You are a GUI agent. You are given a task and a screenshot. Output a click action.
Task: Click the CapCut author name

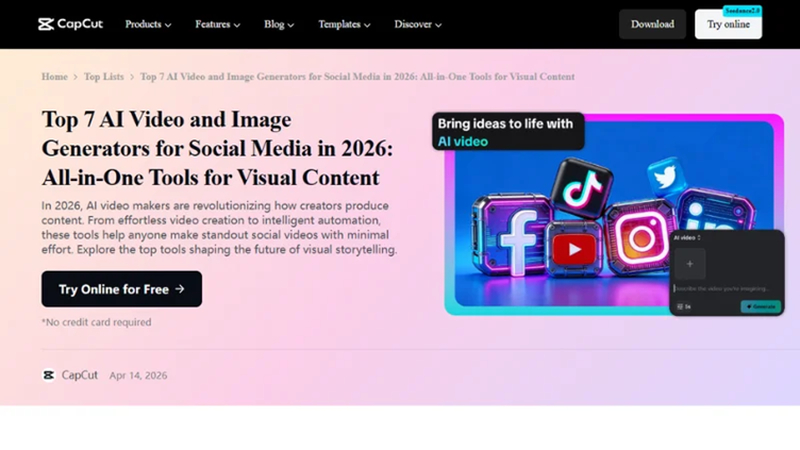tap(80, 375)
